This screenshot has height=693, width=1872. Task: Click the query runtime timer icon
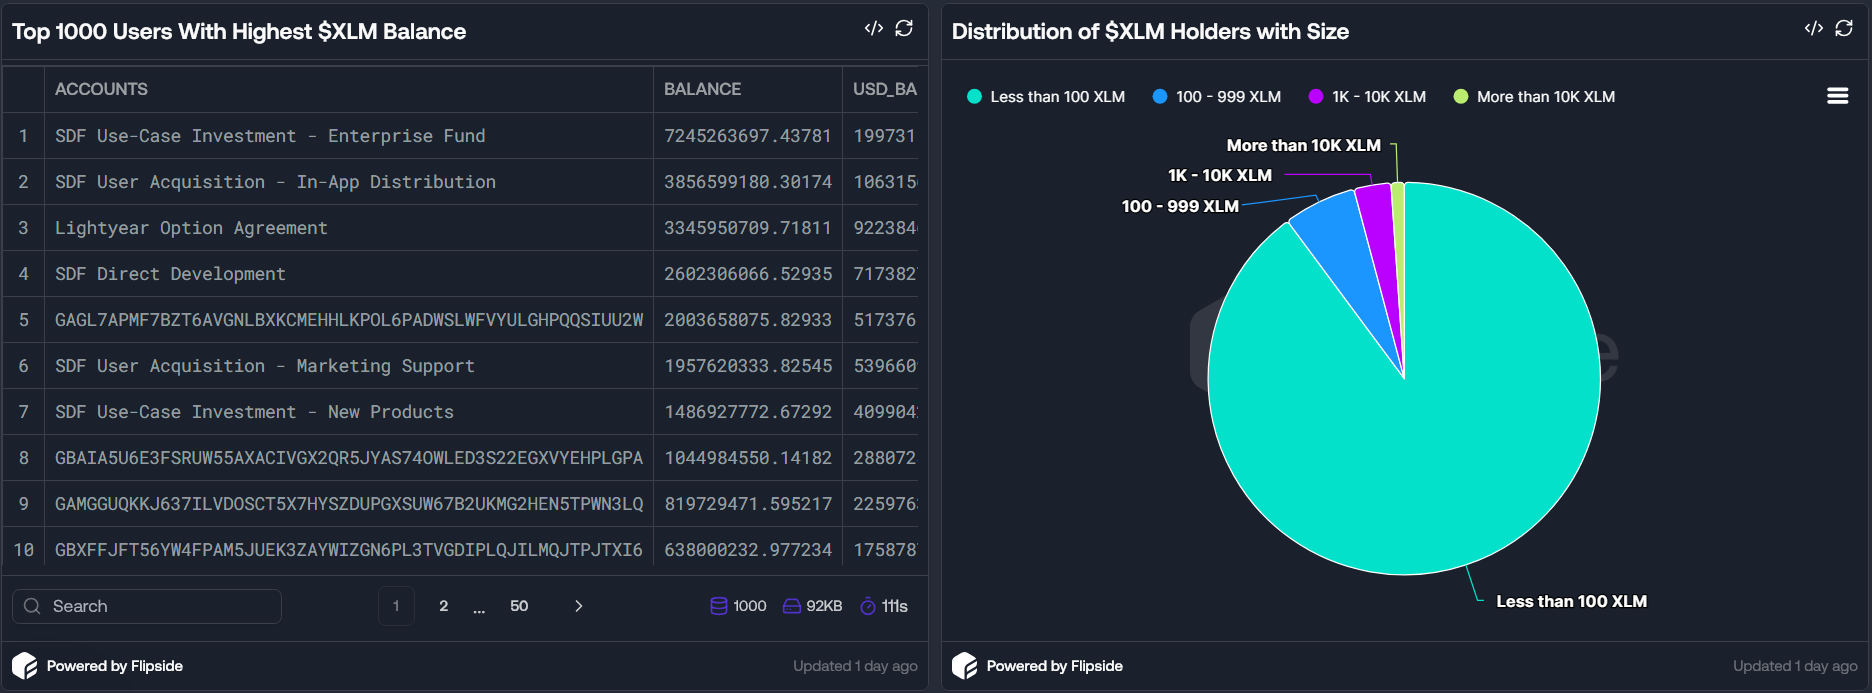[868, 606]
